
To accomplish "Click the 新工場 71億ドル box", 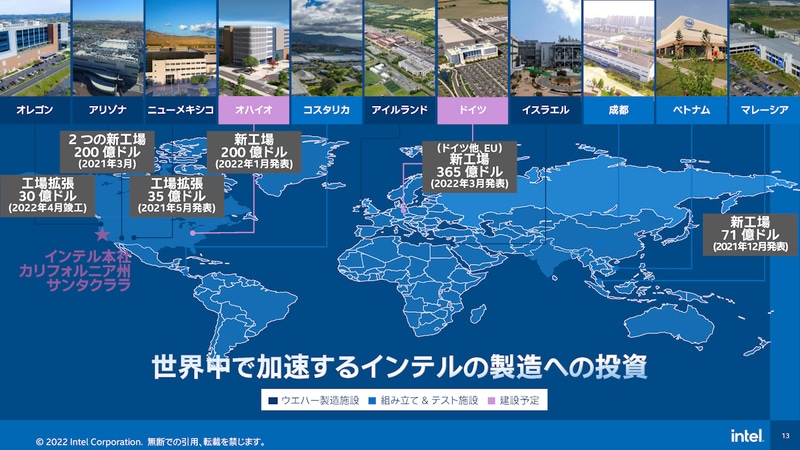I will coord(750,234).
